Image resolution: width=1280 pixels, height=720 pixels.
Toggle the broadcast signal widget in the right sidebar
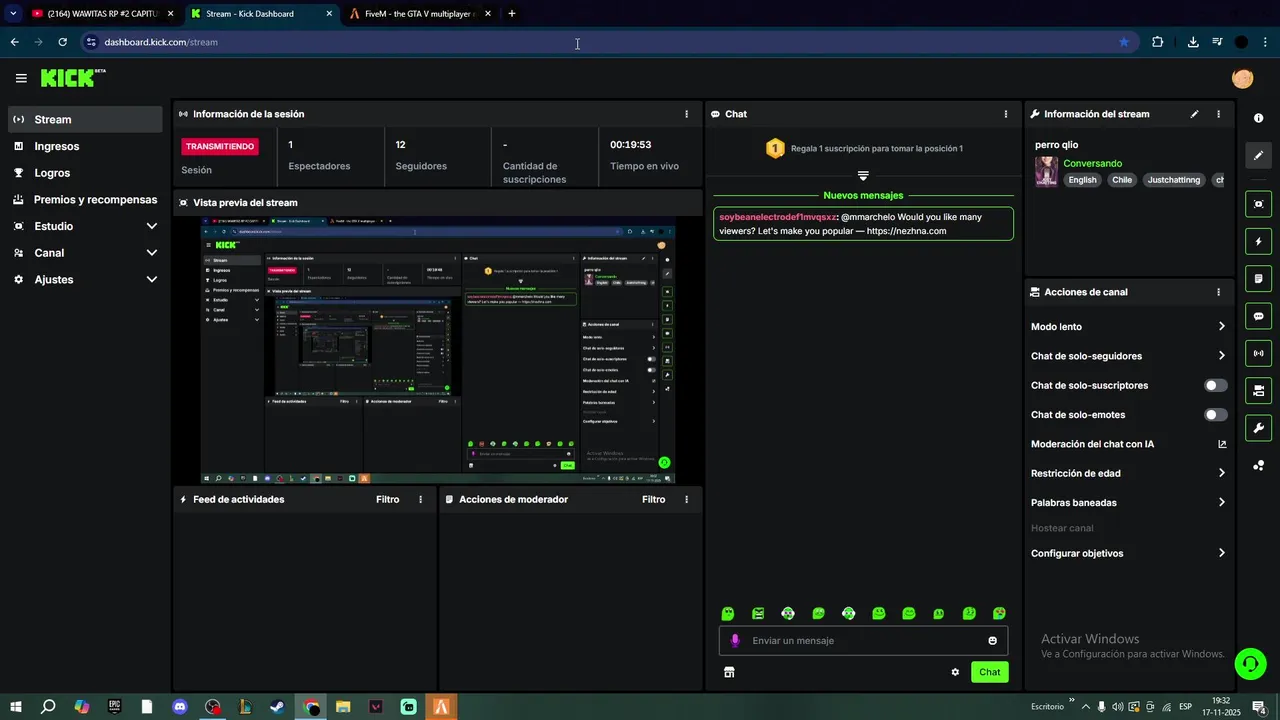coord(1258,353)
